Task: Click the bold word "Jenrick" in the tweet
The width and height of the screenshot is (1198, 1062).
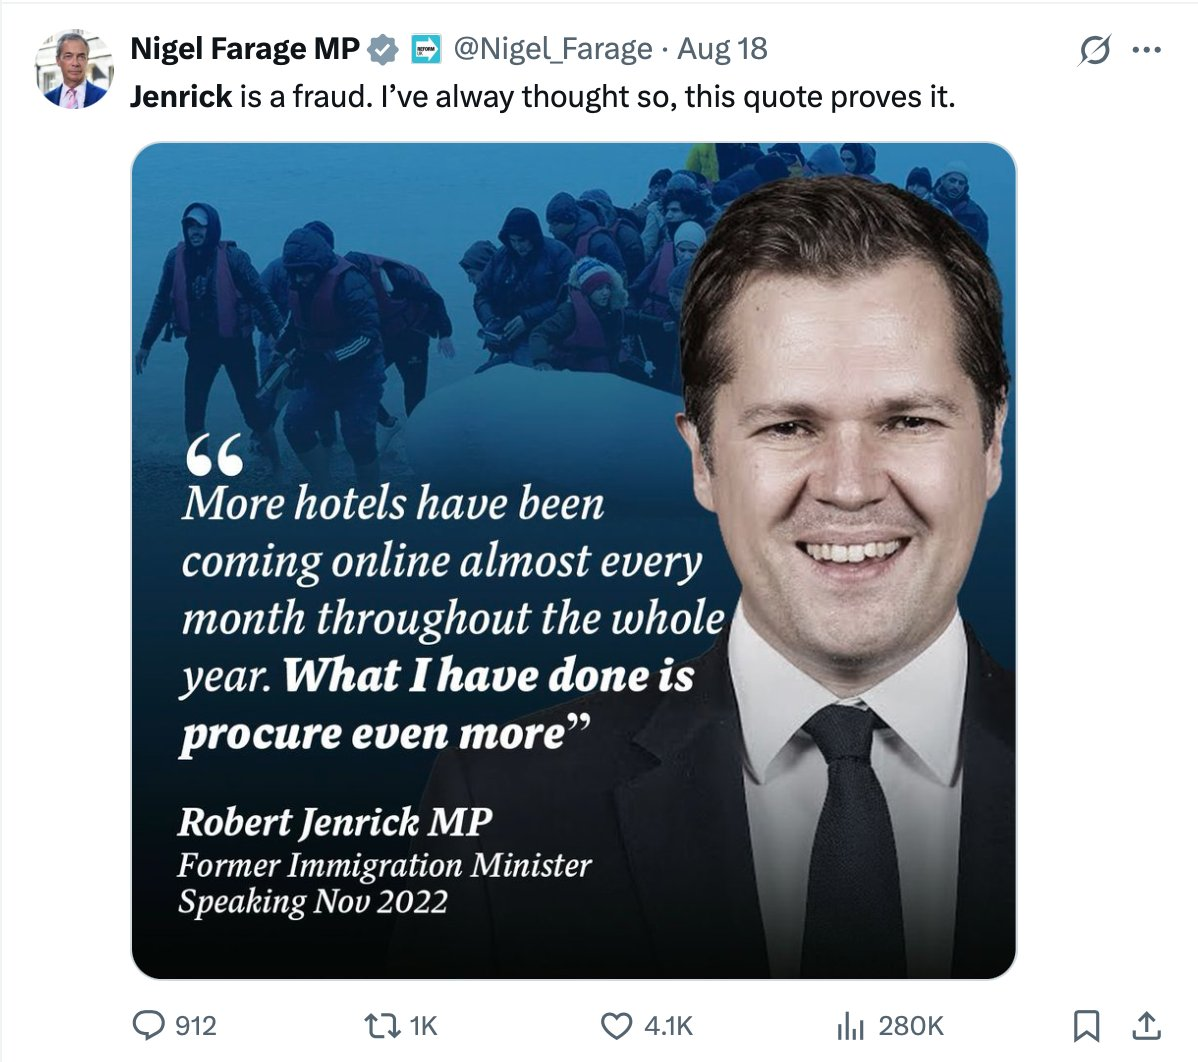Action: 181,97
